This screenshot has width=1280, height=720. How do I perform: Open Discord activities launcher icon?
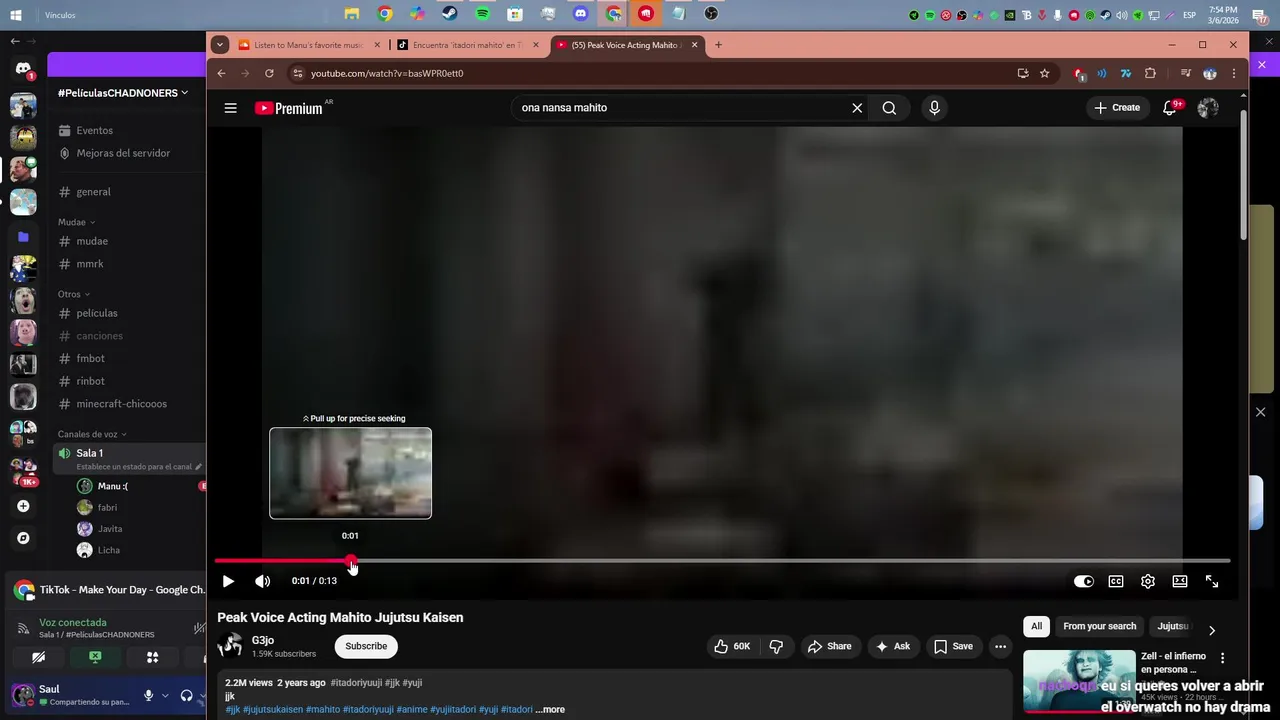click(x=152, y=657)
